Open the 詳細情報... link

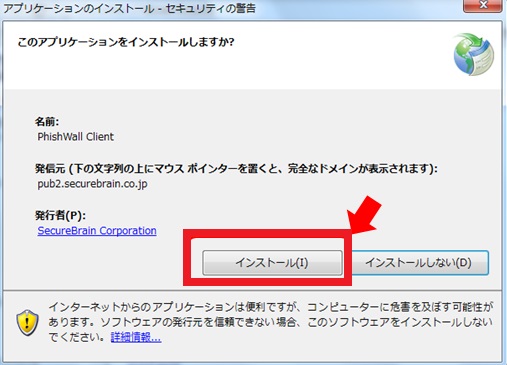click(x=136, y=337)
